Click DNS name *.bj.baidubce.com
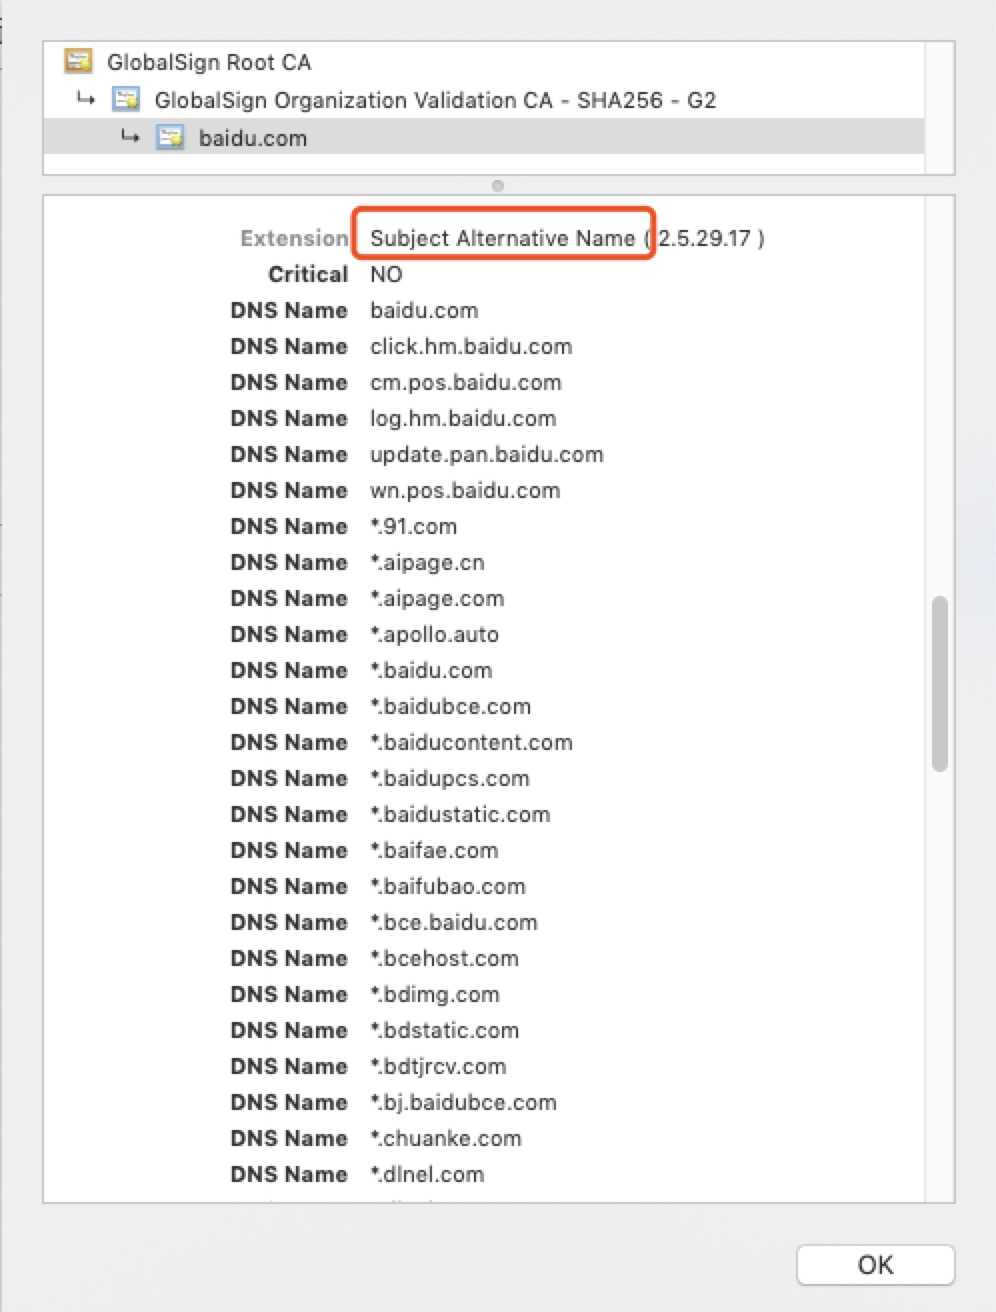Image resolution: width=996 pixels, height=1312 pixels. click(464, 1102)
